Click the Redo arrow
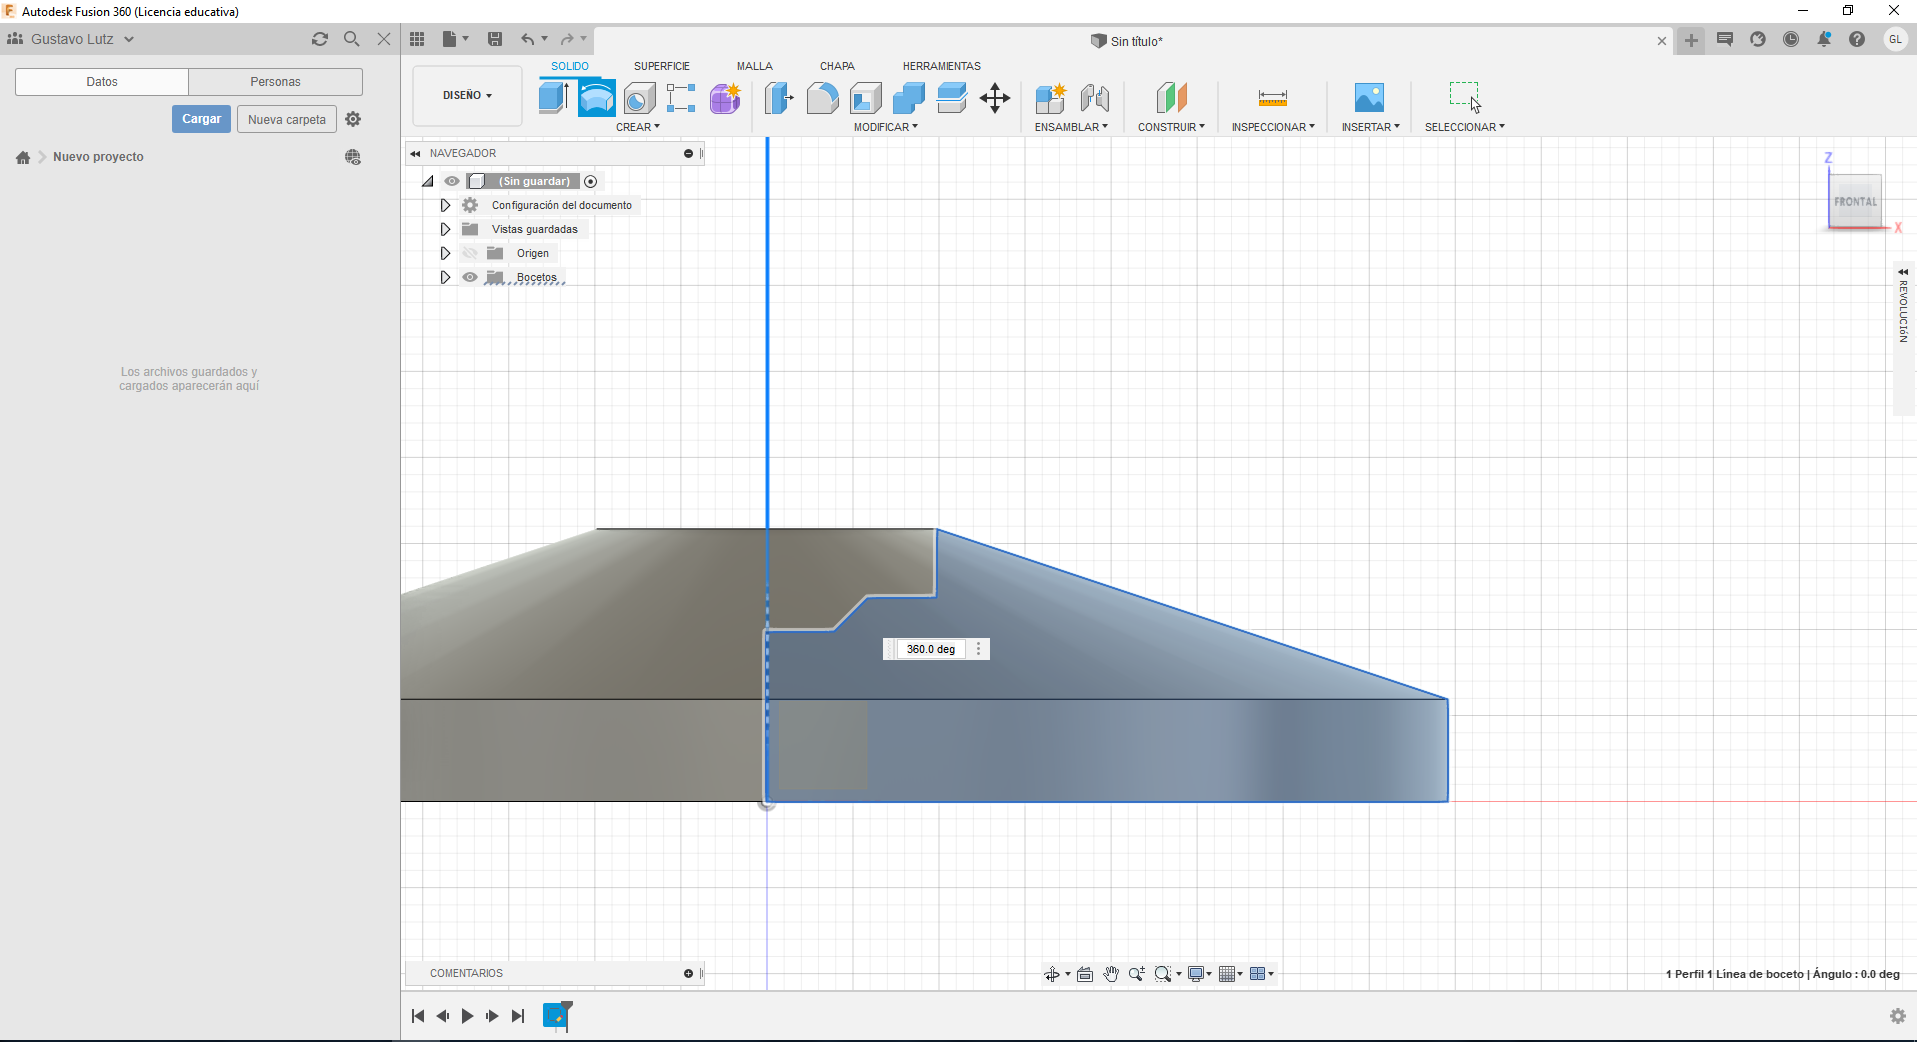This screenshot has height=1042, width=1917. pyautogui.click(x=567, y=39)
